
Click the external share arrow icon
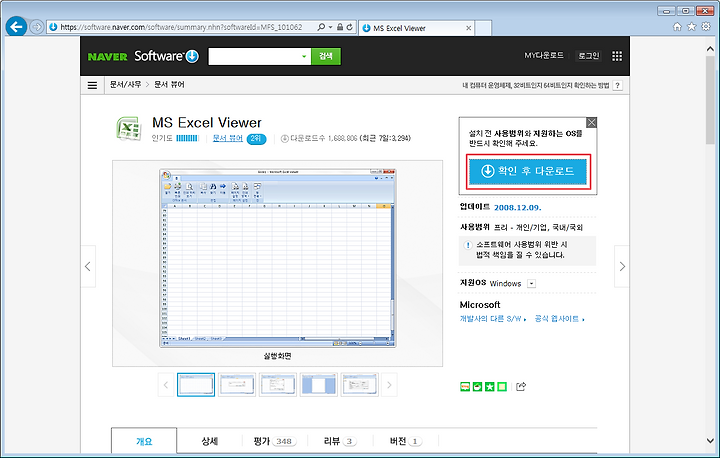(521, 386)
